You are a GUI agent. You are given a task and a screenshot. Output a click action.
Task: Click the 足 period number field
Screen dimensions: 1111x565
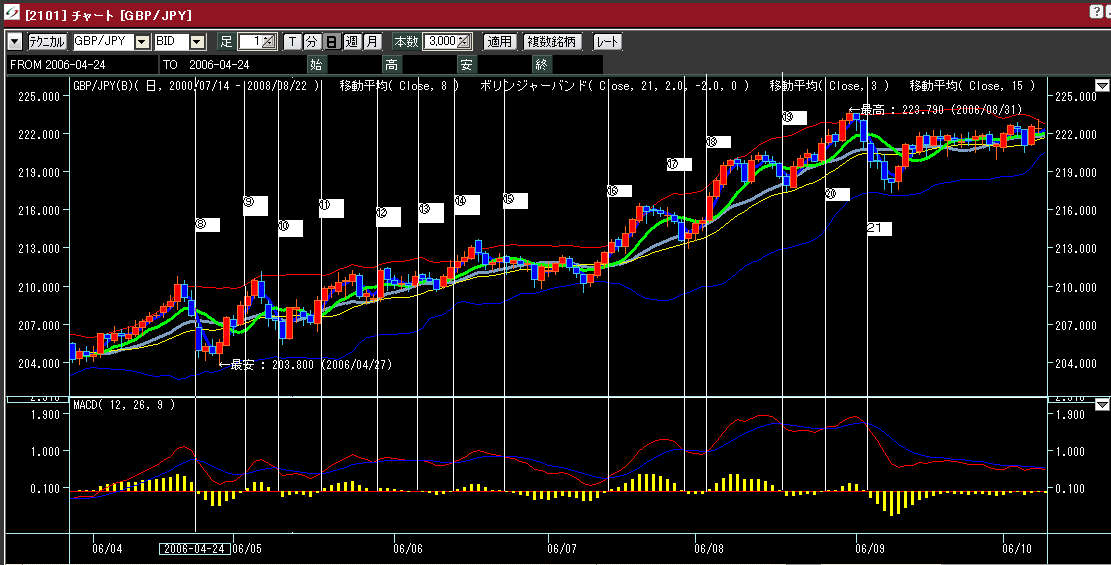[257, 42]
